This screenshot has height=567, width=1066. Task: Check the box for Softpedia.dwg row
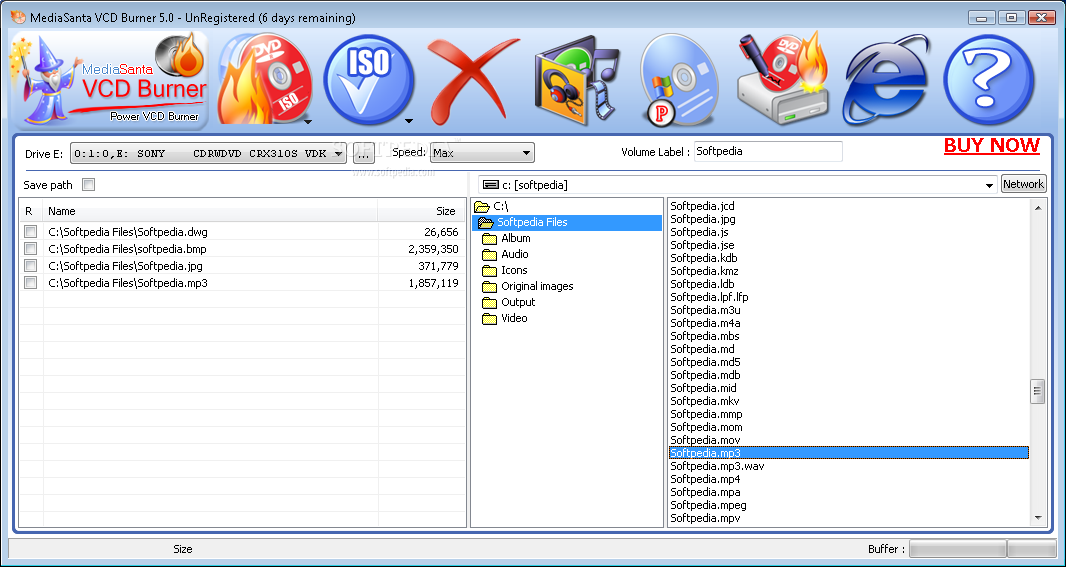point(31,232)
